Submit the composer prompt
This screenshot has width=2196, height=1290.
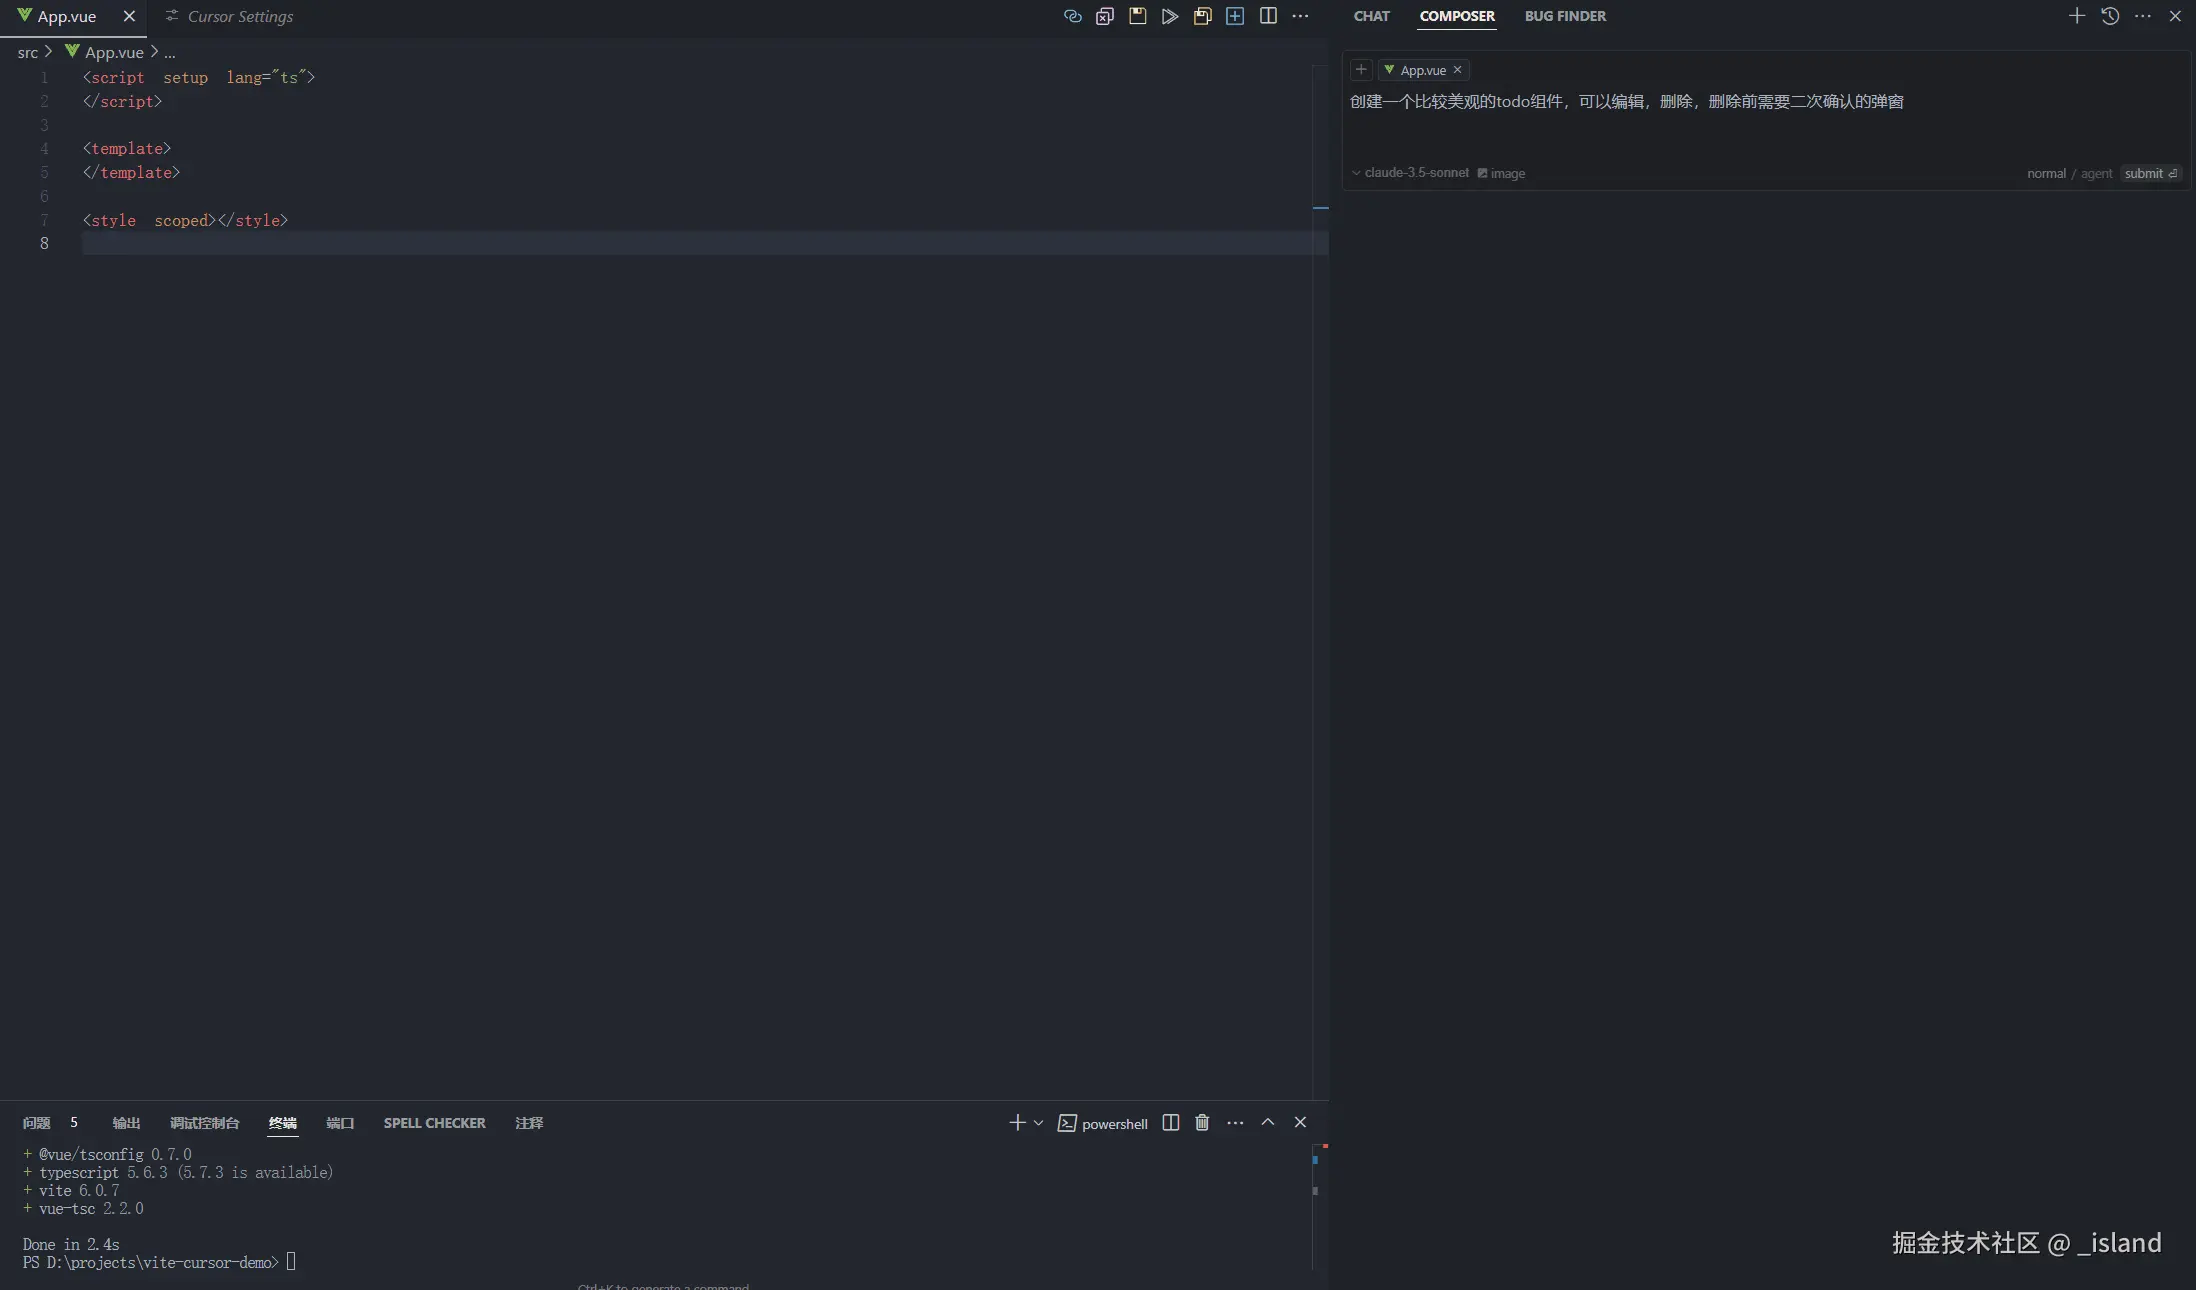tap(2147, 173)
